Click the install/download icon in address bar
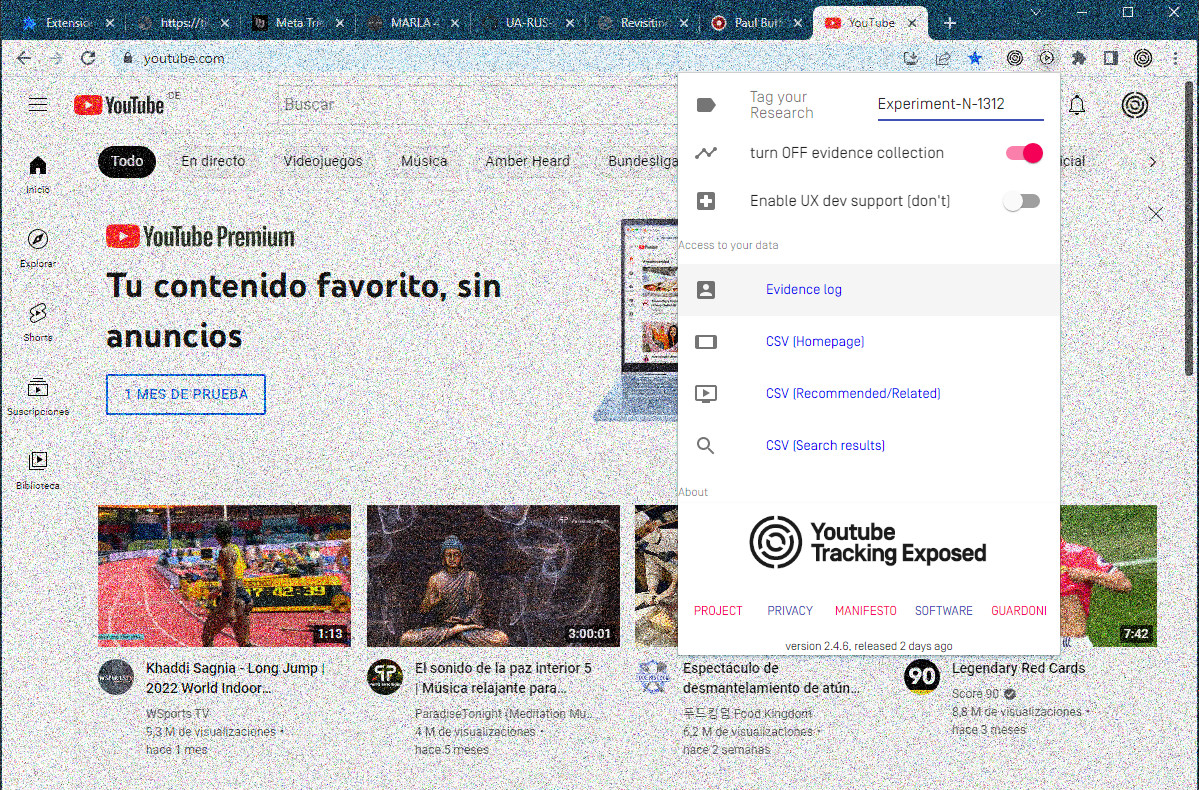 [911, 58]
